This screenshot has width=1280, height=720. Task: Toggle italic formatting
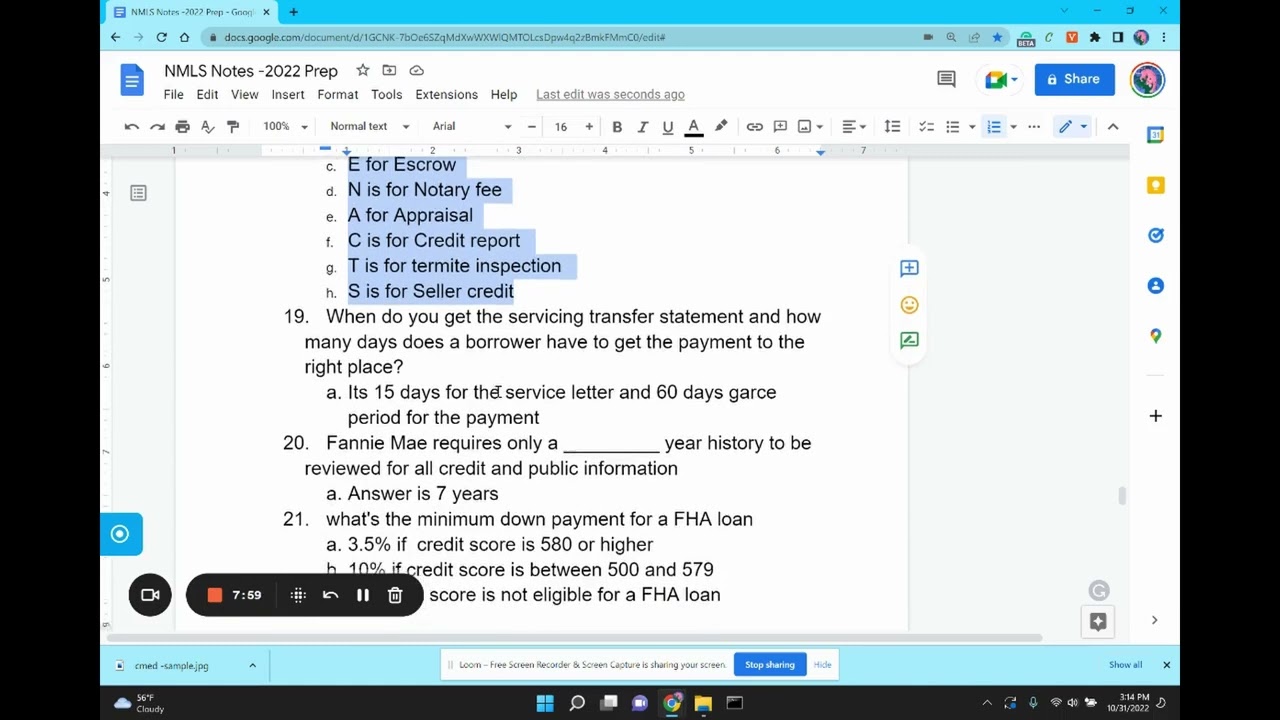pyautogui.click(x=642, y=127)
